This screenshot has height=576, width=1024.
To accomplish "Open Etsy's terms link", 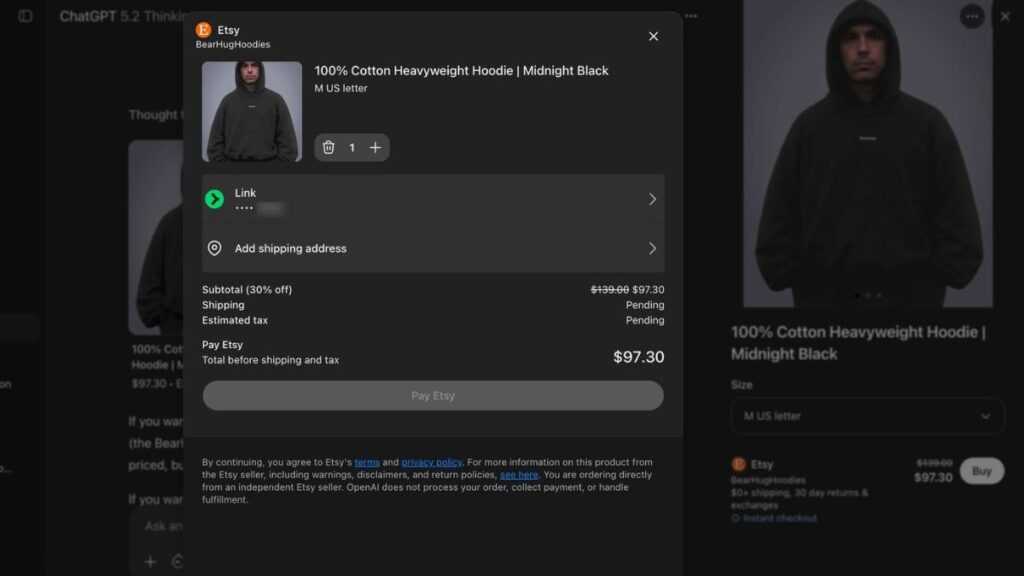I will point(367,462).
